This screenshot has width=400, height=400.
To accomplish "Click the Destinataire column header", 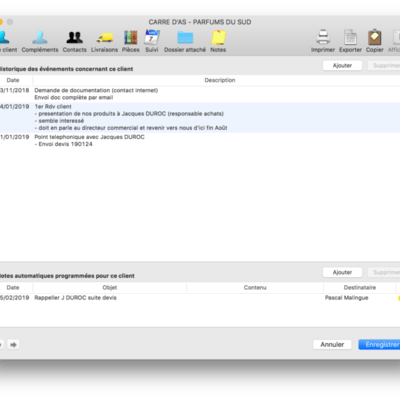I will coord(360,287).
